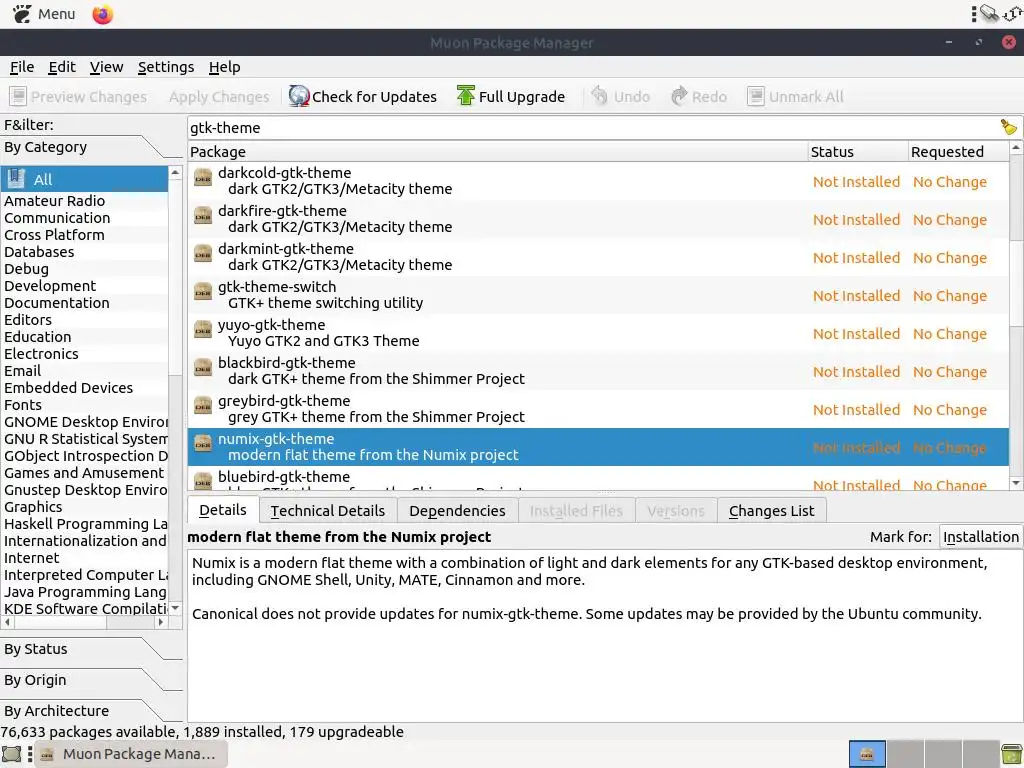
Task: Sort by the Requested column header
Action: 958,152
